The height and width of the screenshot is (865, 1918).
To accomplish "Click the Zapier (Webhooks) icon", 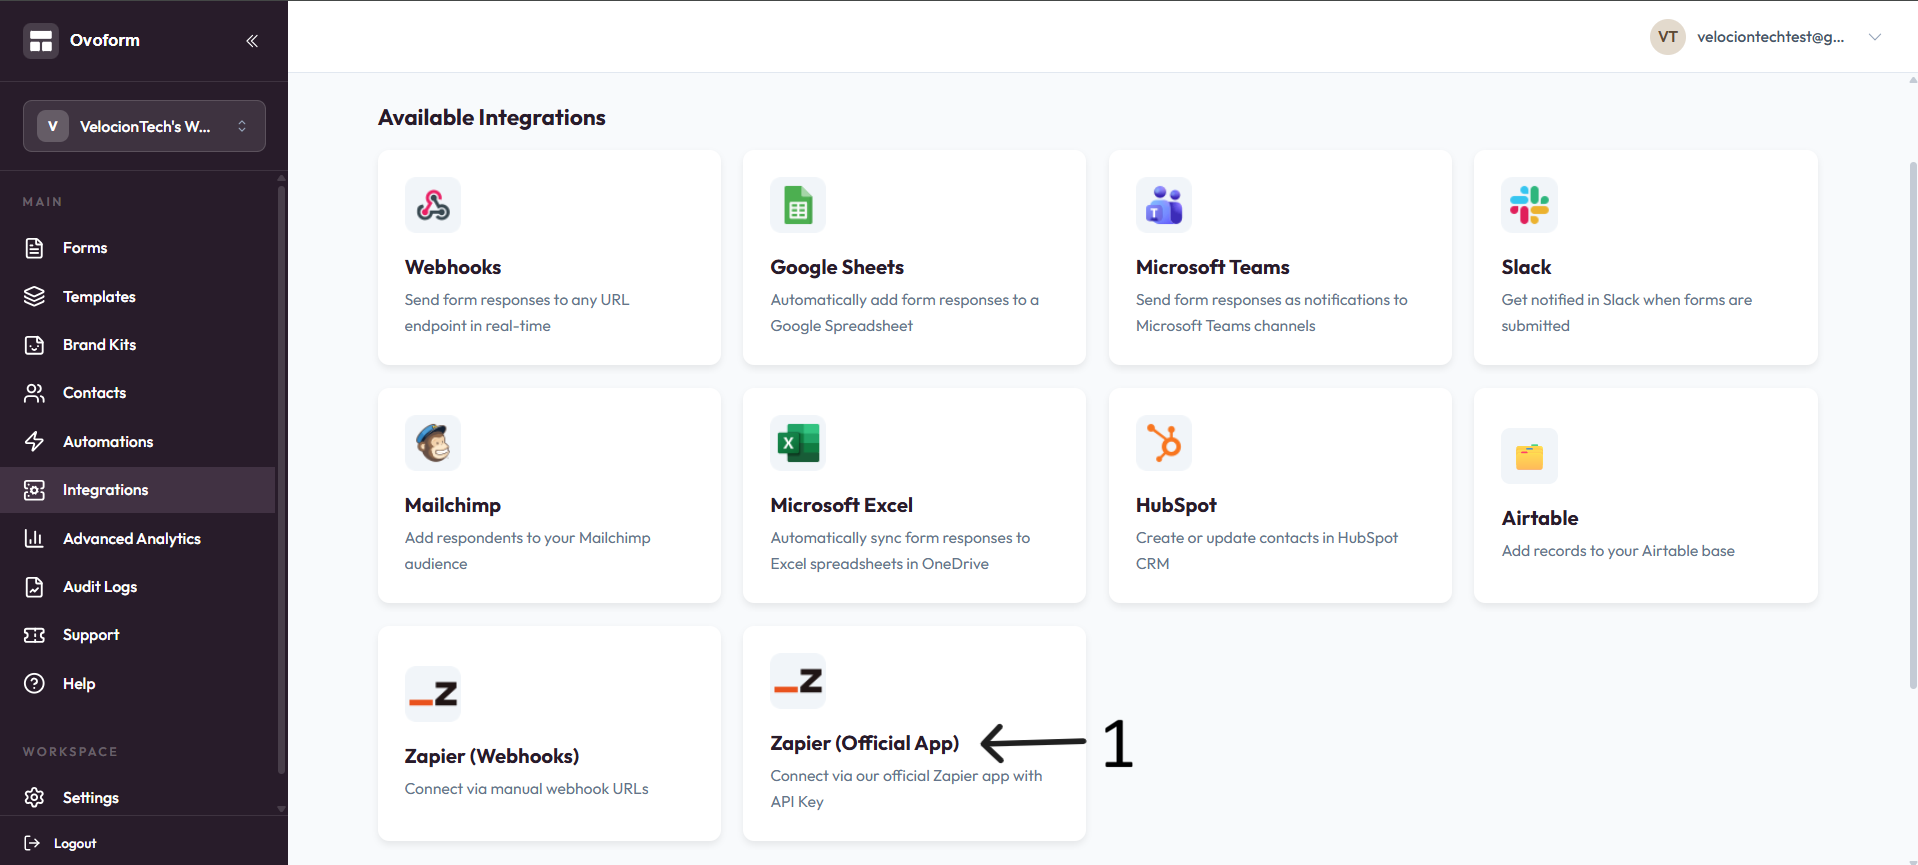I will point(433,694).
